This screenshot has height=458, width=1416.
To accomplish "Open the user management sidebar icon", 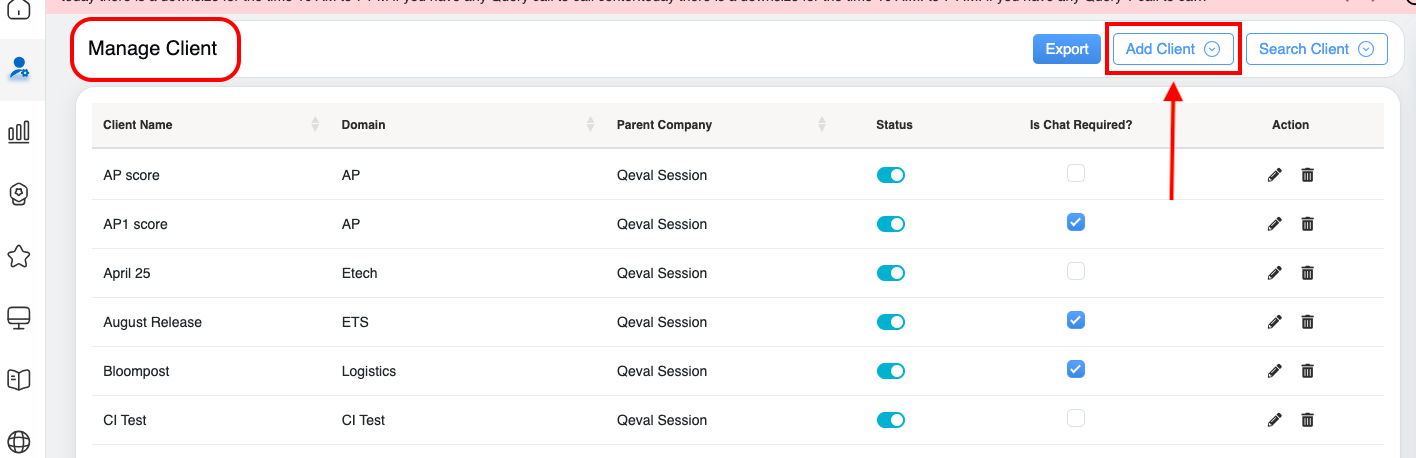I will 19,69.
